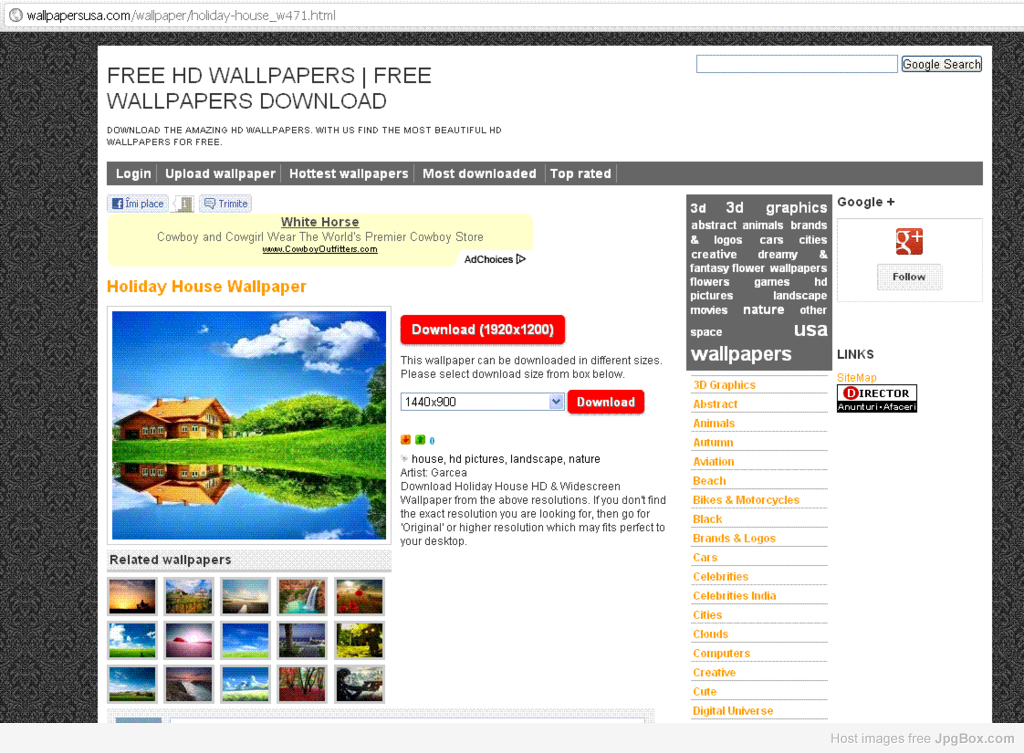1024x753 pixels.
Task: Go to 'Most downloaded' in navigation bar
Action: click(479, 174)
